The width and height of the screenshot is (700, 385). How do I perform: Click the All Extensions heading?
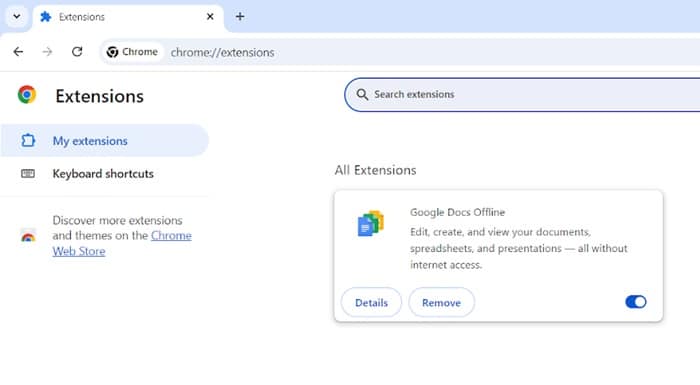pyautogui.click(x=375, y=170)
